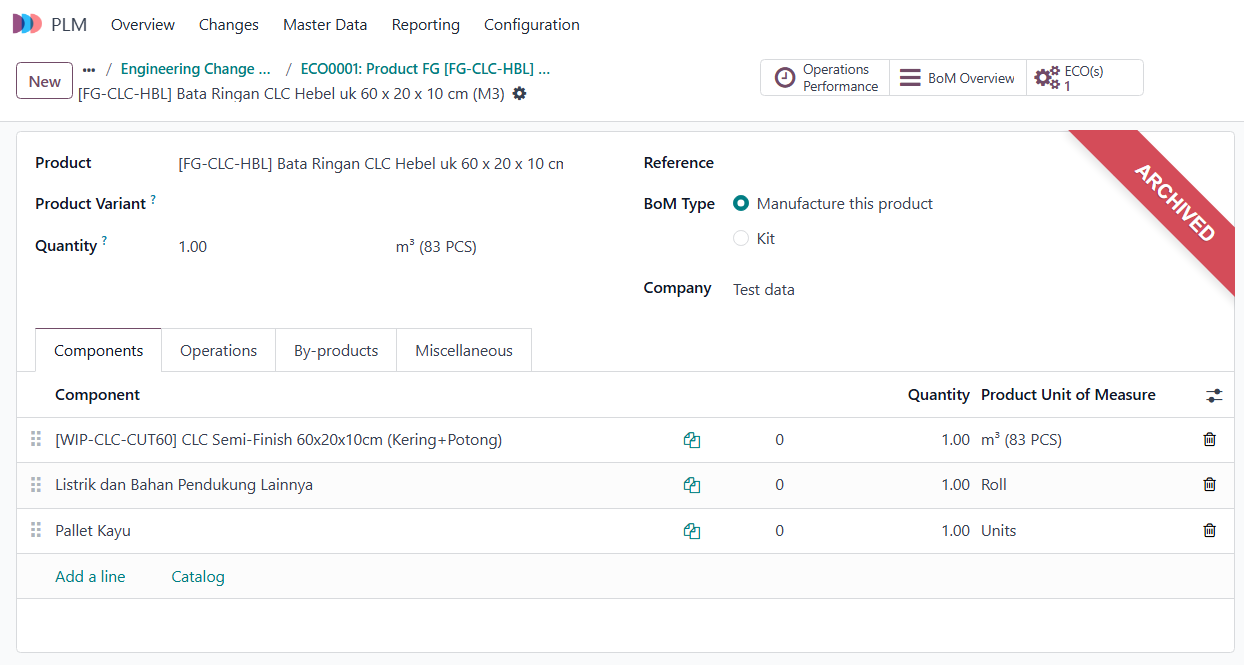The width and height of the screenshot is (1244, 665).
Task: Switch to the Miscellaneous tab
Action: [464, 350]
